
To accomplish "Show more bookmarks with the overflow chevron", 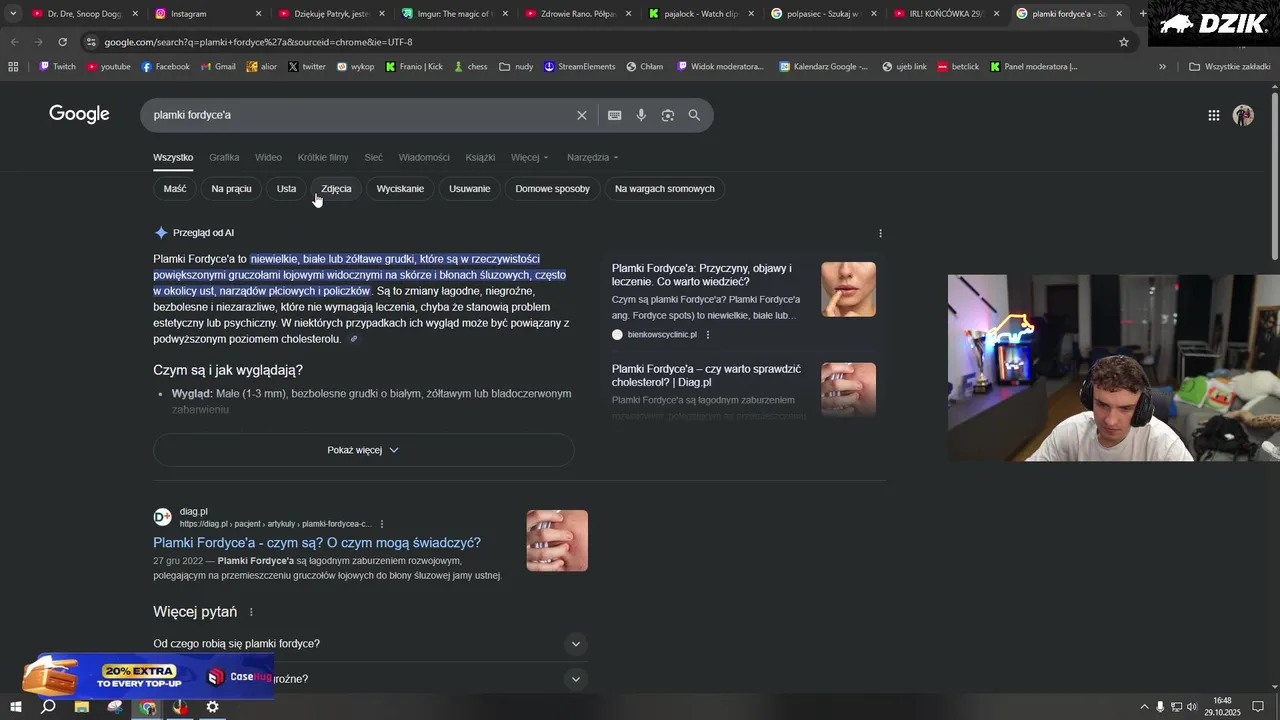I will click(1162, 67).
